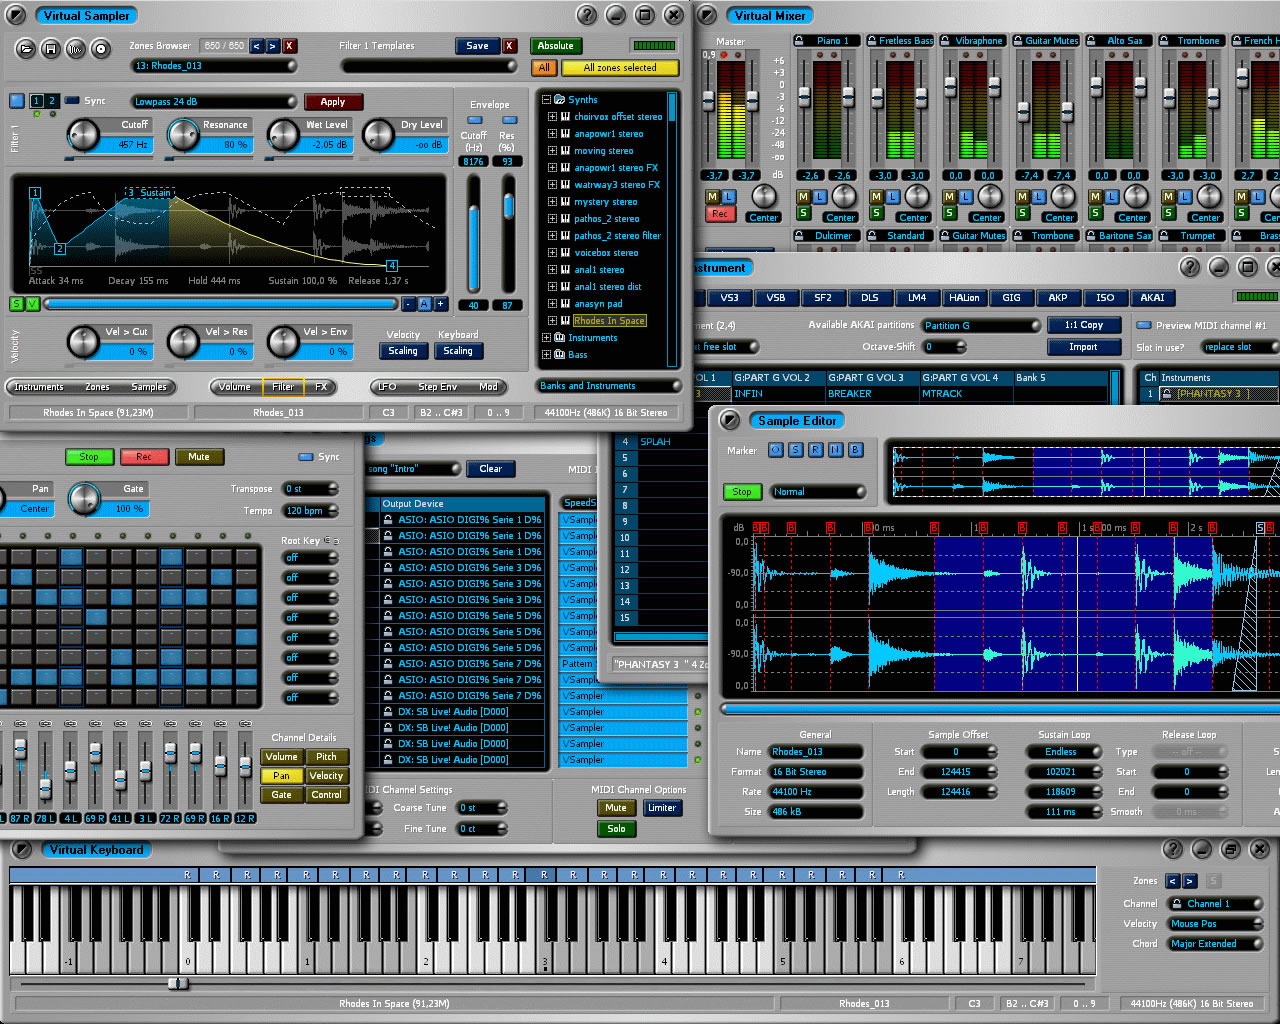1280x1024 pixels.
Task: Switch to Volume tab in Virtual Sampler
Action: (x=235, y=387)
